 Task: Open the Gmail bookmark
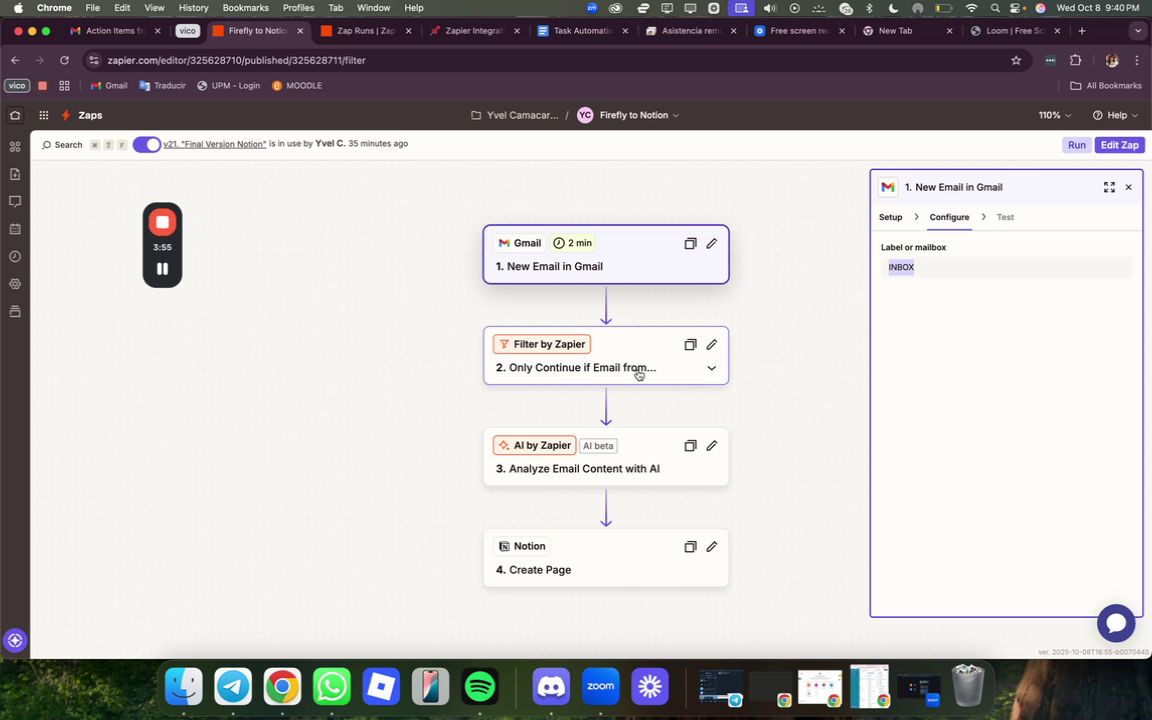tap(109, 86)
